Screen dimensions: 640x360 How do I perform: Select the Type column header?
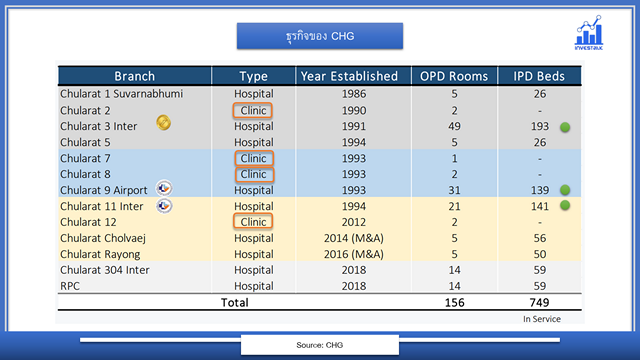coord(253,76)
